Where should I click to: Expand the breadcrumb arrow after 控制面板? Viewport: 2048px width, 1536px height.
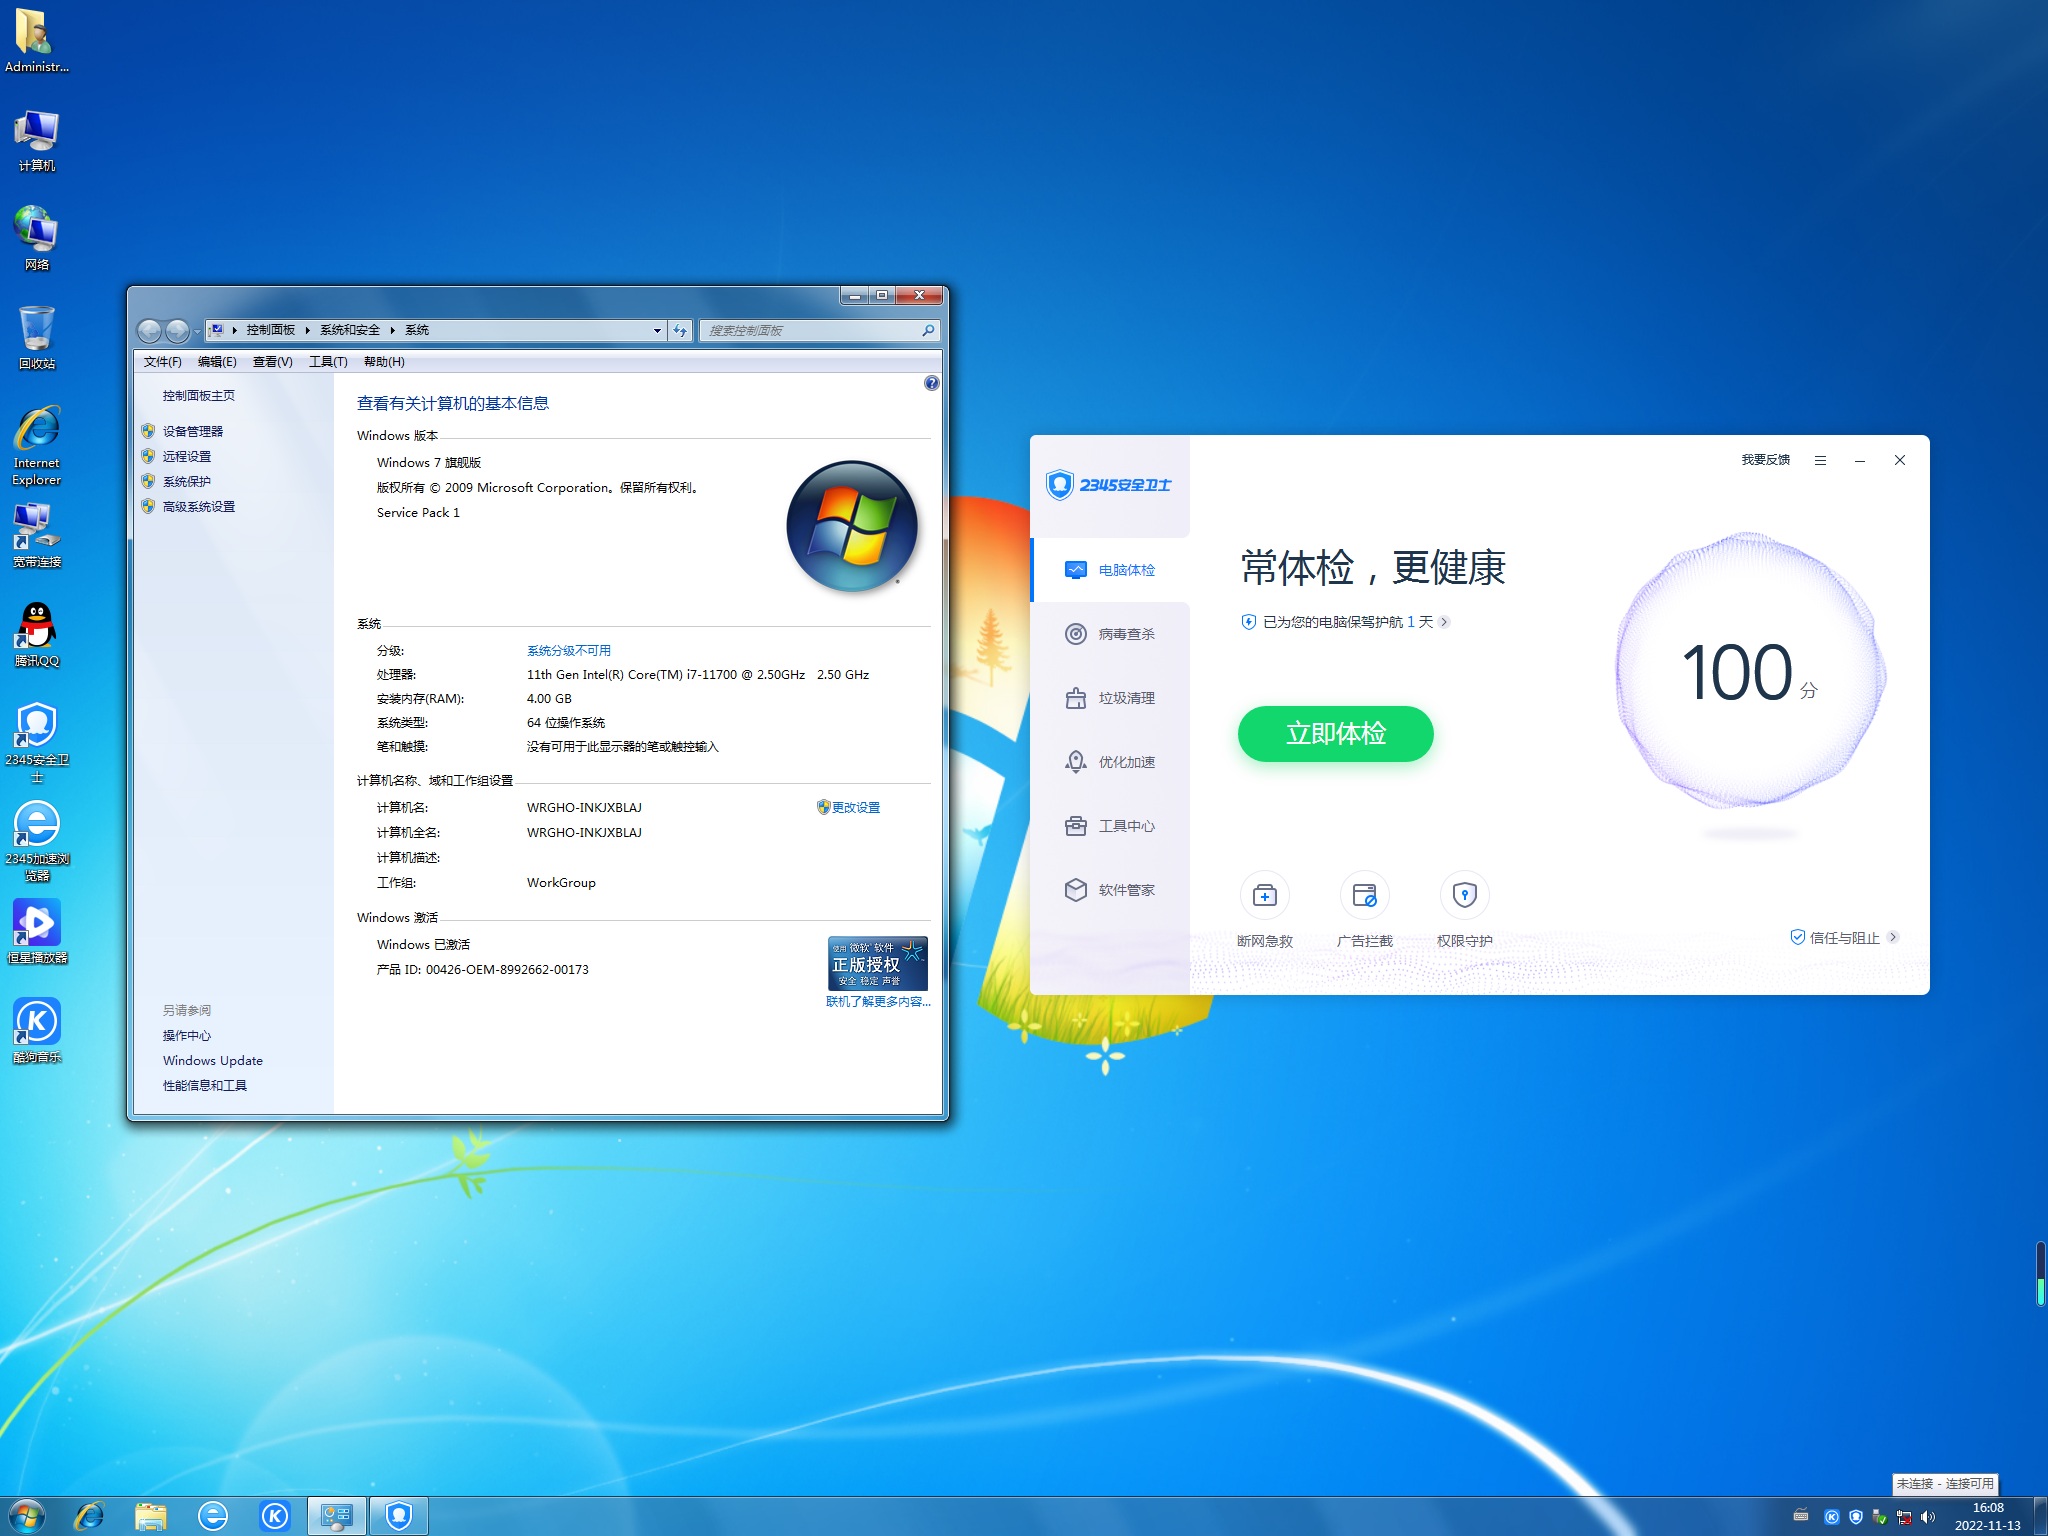[307, 330]
